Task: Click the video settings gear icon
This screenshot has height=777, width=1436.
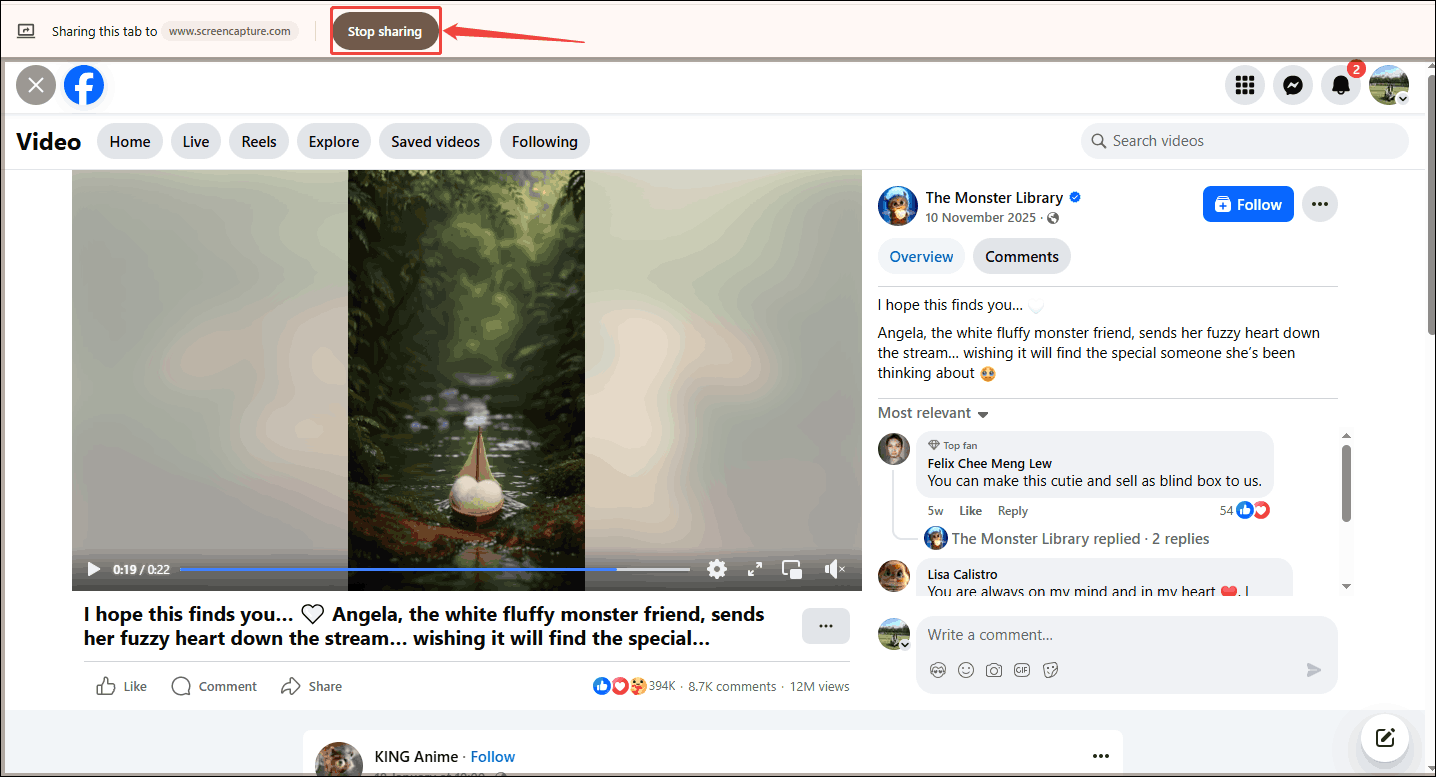Action: [x=717, y=568]
